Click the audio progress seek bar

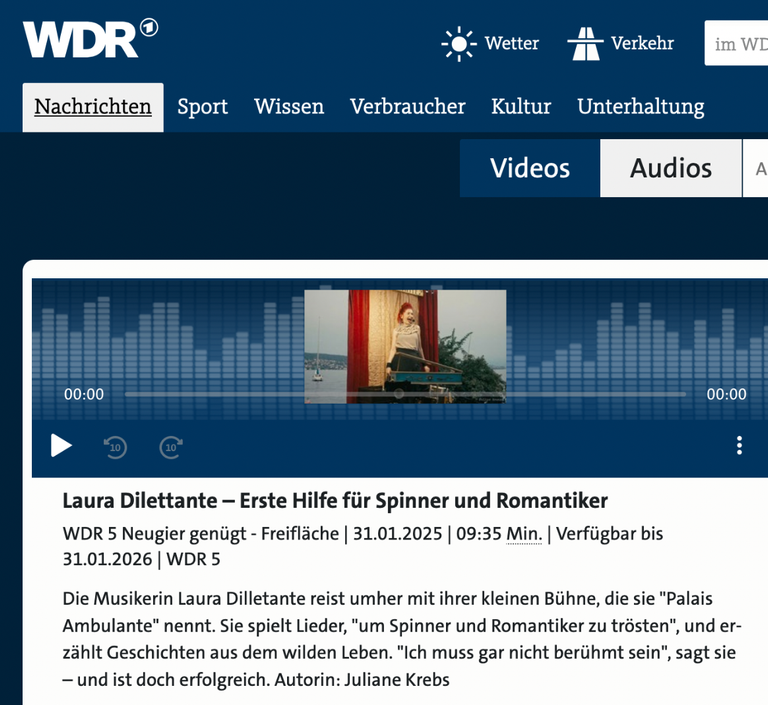pos(405,394)
